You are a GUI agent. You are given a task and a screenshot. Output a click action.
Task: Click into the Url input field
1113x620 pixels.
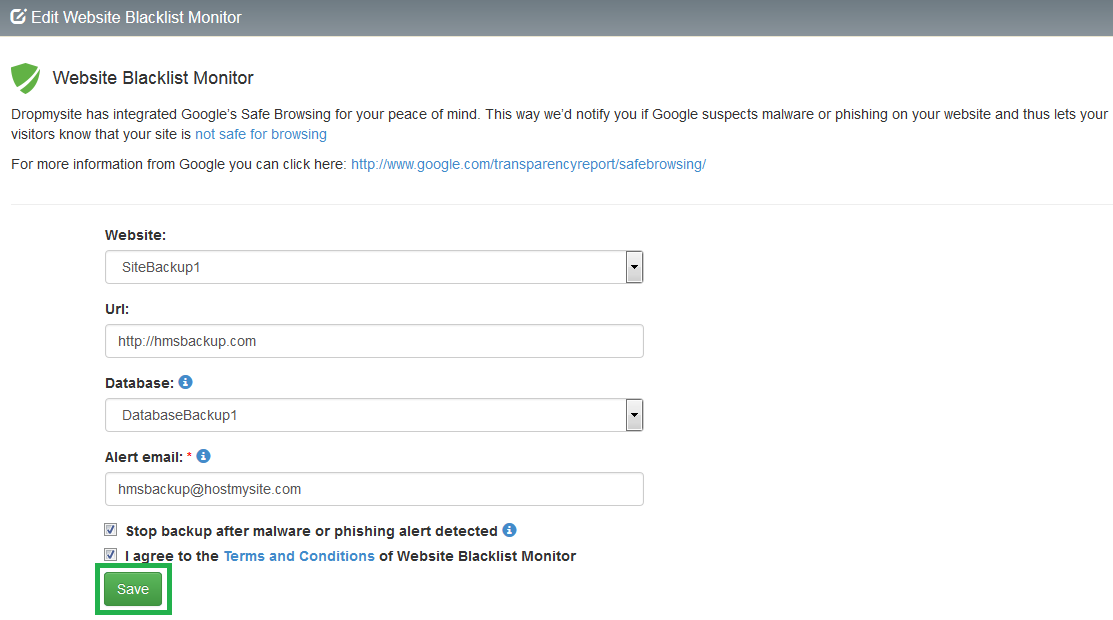click(x=374, y=341)
